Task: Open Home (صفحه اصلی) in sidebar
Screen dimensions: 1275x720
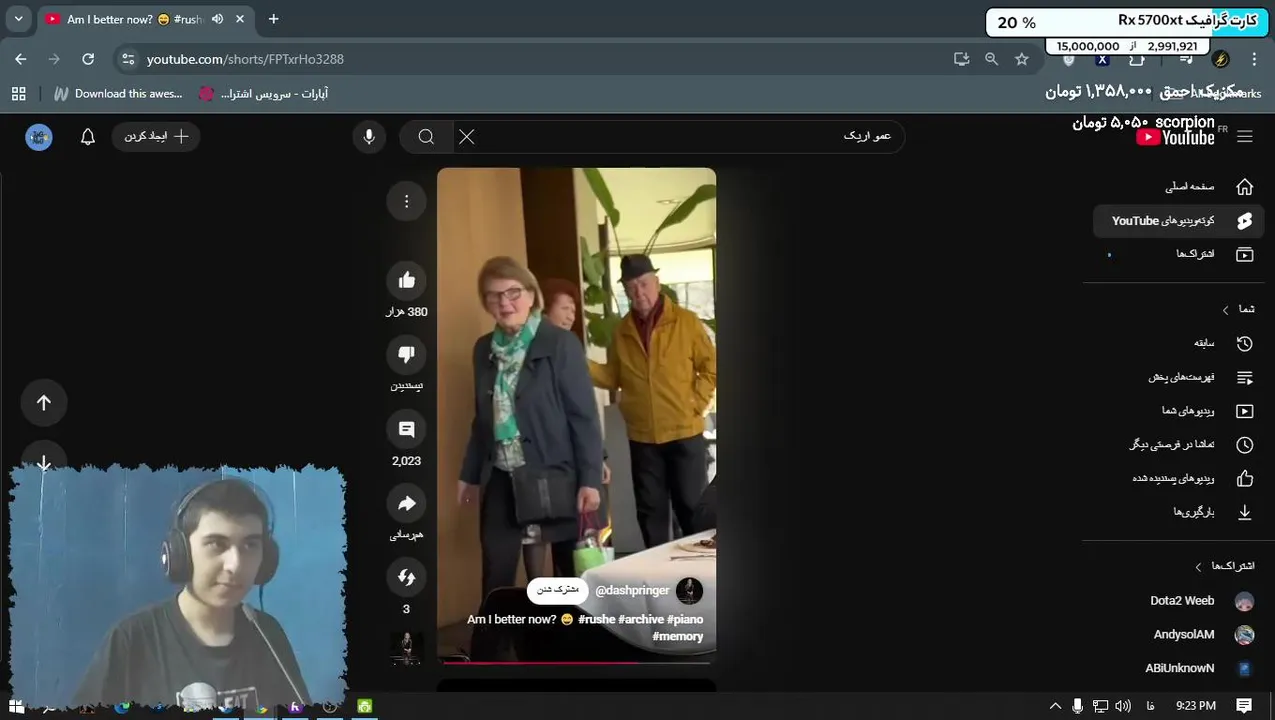Action: pos(1177,187)
